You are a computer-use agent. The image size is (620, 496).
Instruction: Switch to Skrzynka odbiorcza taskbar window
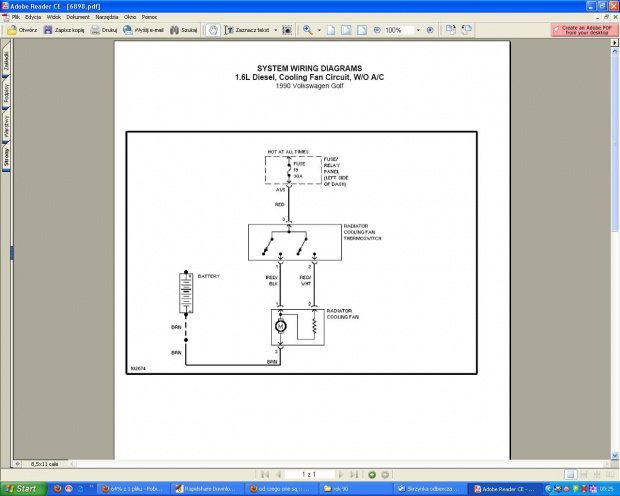click(430, 489)
